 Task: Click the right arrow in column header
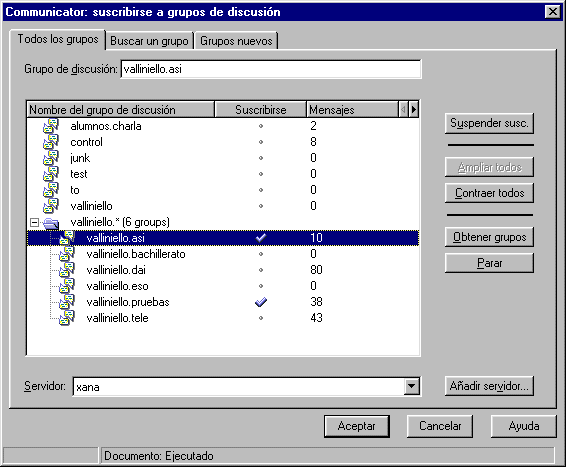pos(414,109)
